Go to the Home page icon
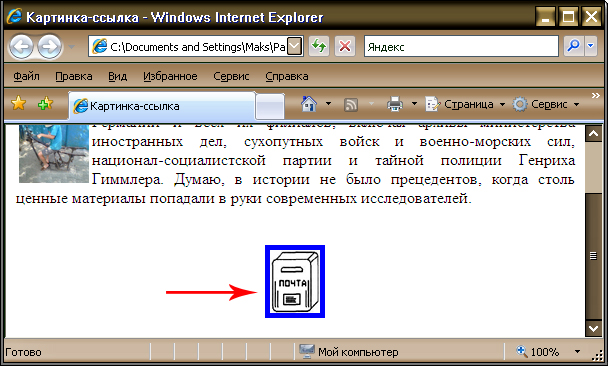This screenshot has width=608, height=366. click(x=309, y=104)
